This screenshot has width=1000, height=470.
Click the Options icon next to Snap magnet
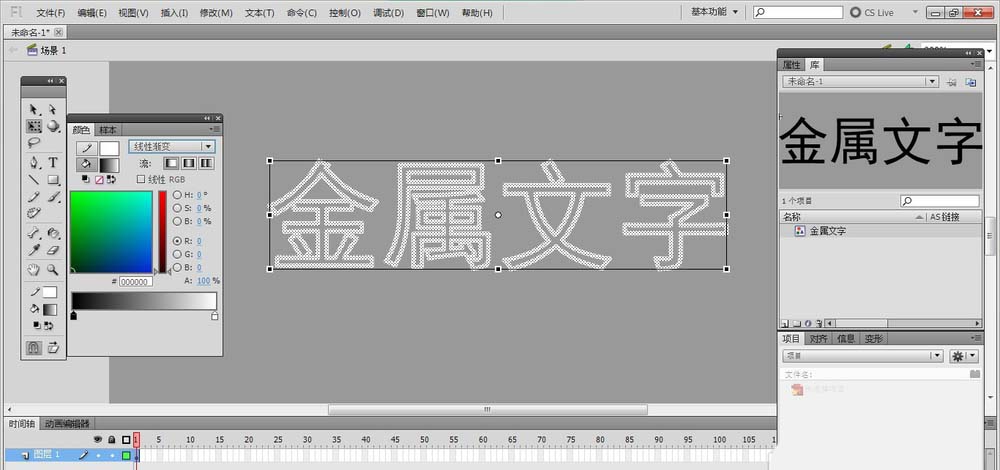tap(53, 348)
